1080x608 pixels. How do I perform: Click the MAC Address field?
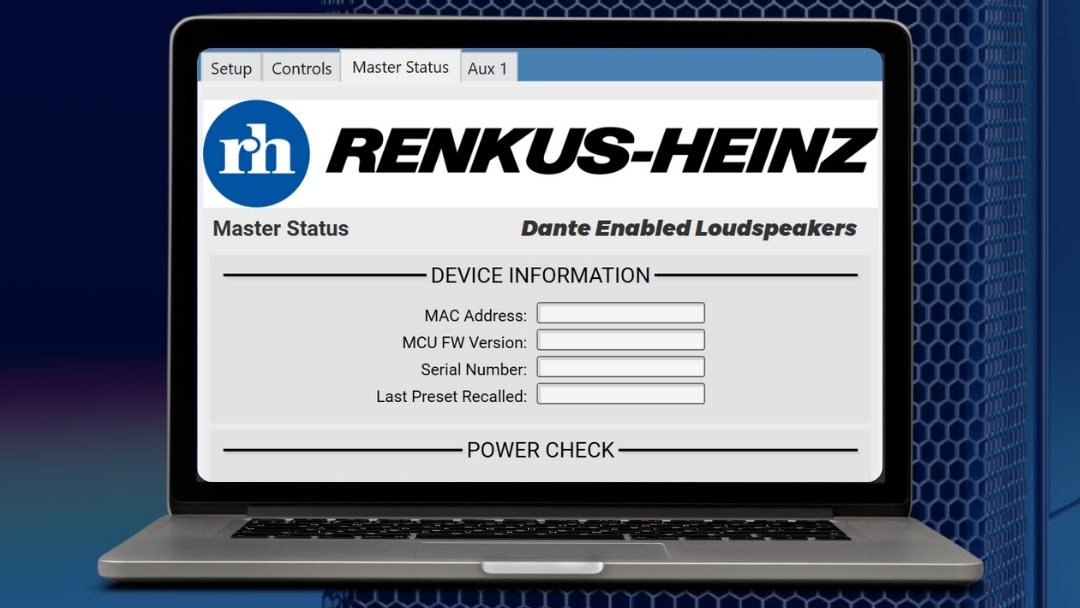pos(621,313)
